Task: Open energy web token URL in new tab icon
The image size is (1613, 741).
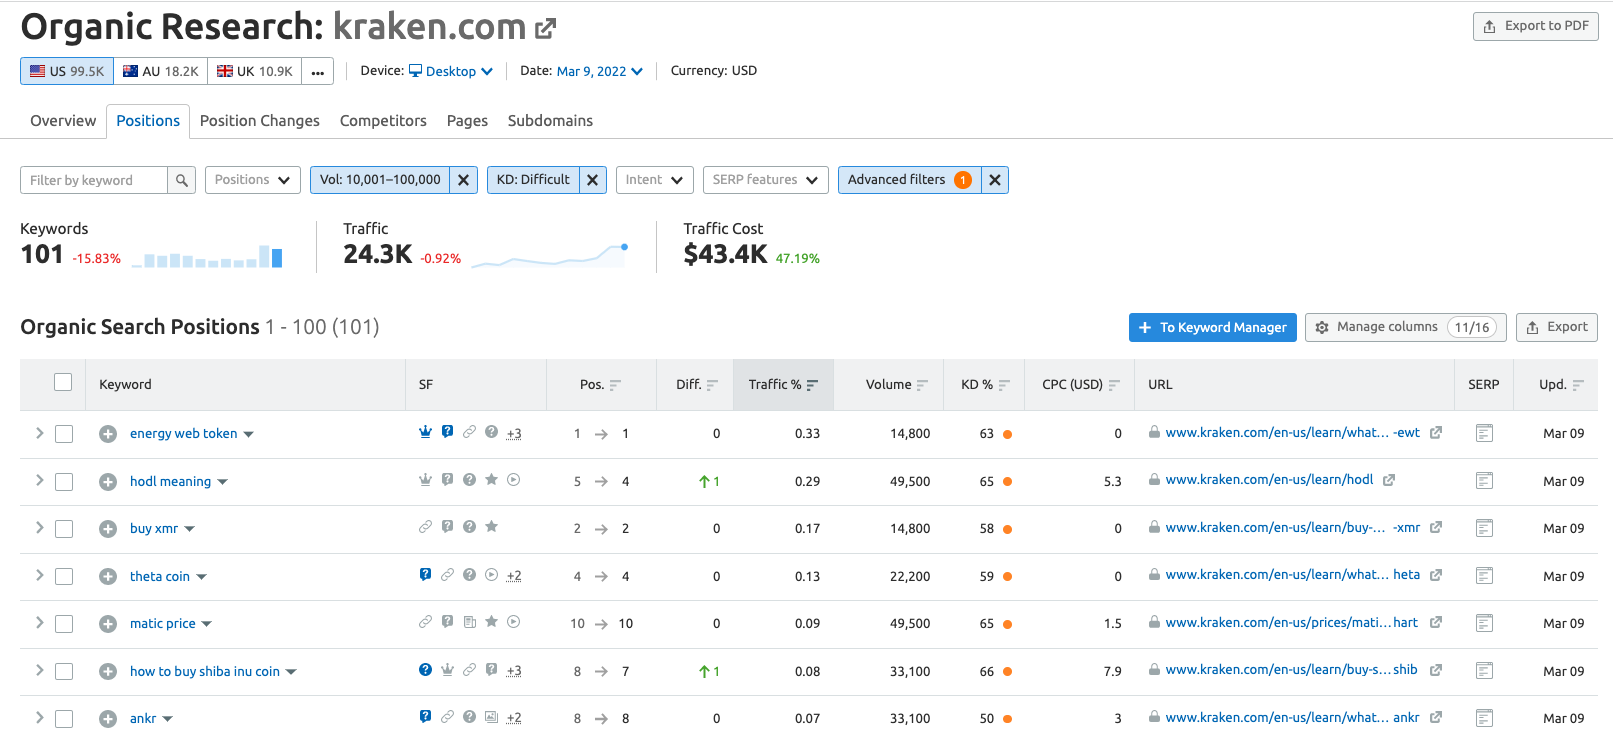Action: tap(1436, 433)
